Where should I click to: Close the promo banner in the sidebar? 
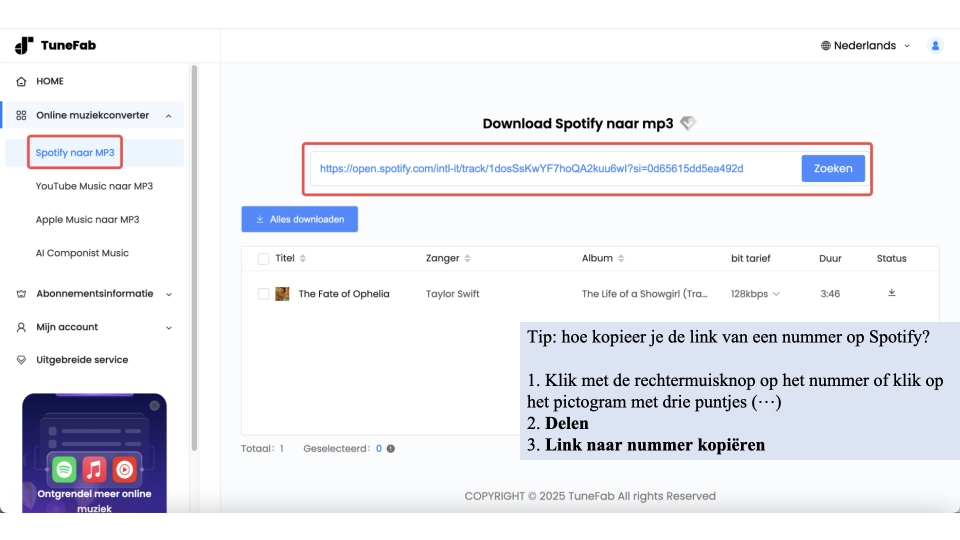(x=155, y=406)
